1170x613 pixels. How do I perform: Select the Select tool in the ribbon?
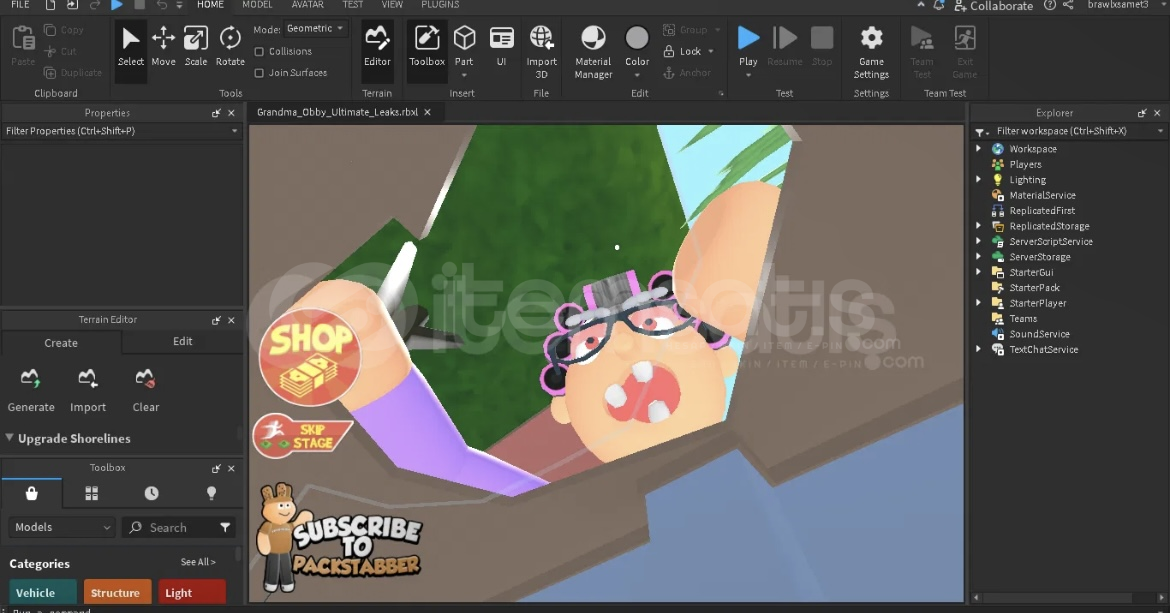tap(131, 47)
